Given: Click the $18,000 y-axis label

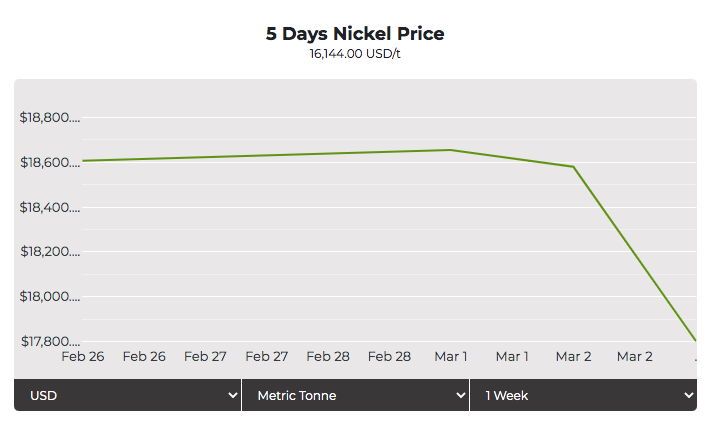Looking at the screenshot, I should [x=49, y=297].
